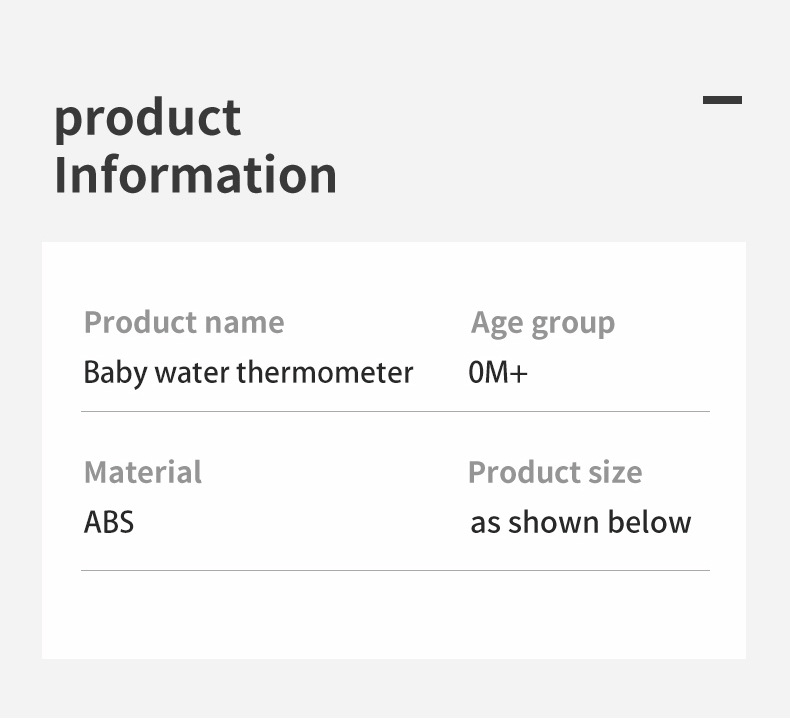Click the "as shown below" text

(x=580, y=522)
